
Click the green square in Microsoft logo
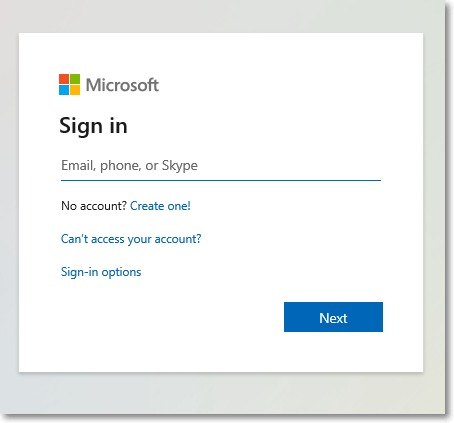[x=75, y=79]
